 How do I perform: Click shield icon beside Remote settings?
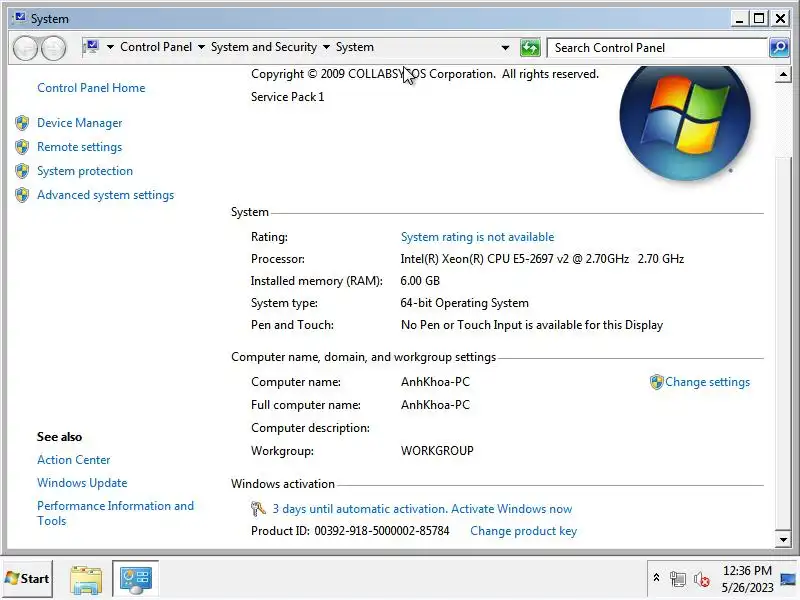tap(22, 147)
